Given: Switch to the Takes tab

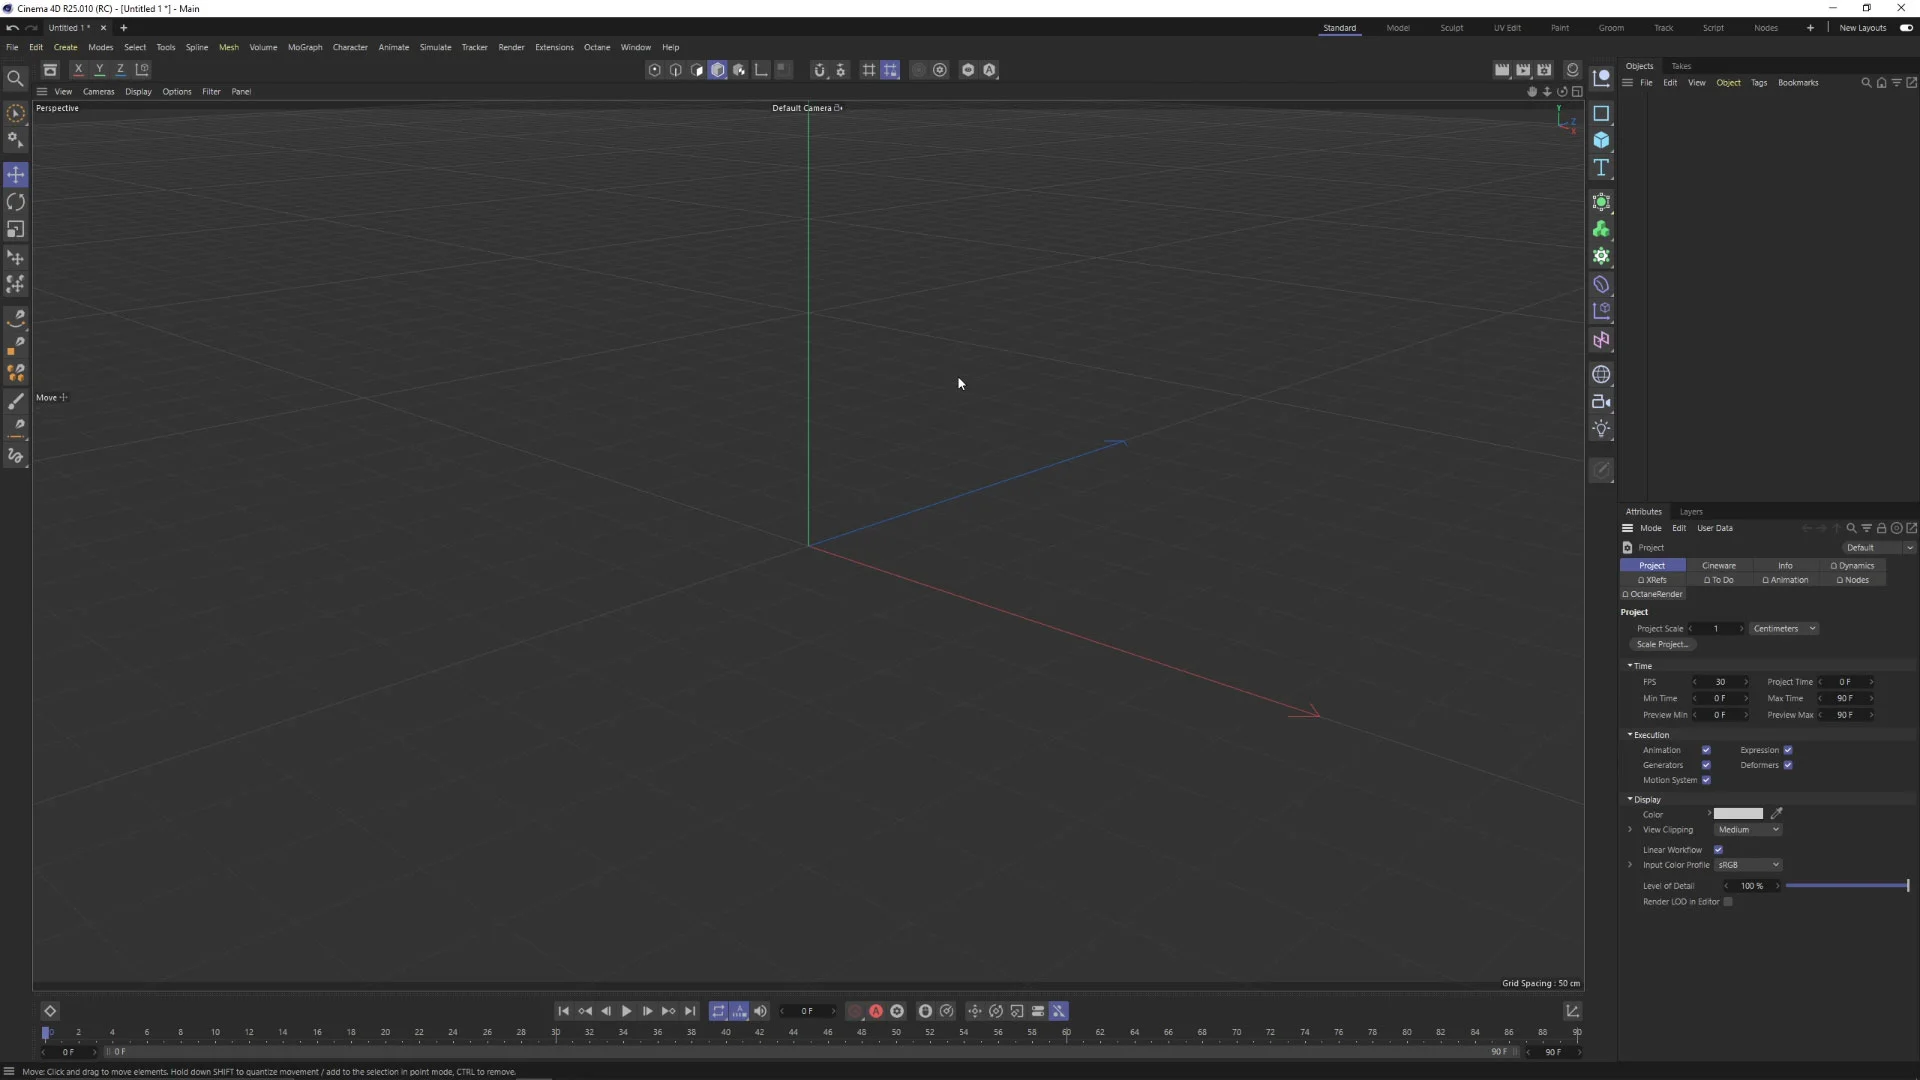Looking at the screenshot, I should click(x=1681, y=66).
